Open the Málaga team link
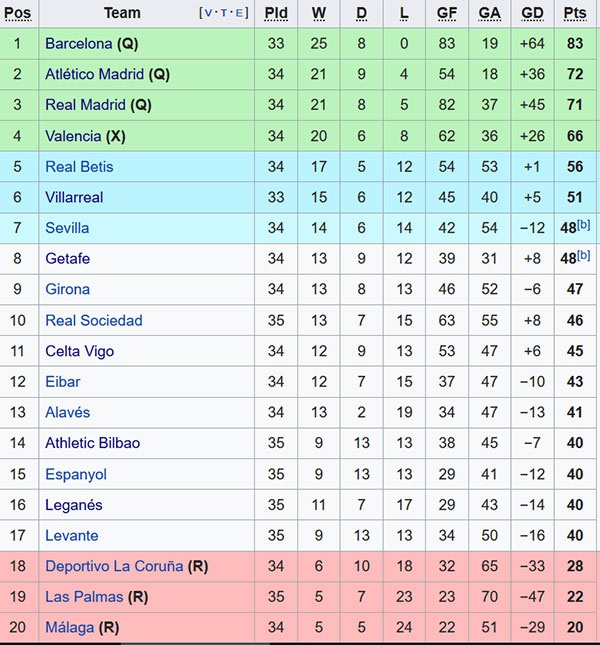The height and width of the screenshot is (645, 600). [69, 628]
